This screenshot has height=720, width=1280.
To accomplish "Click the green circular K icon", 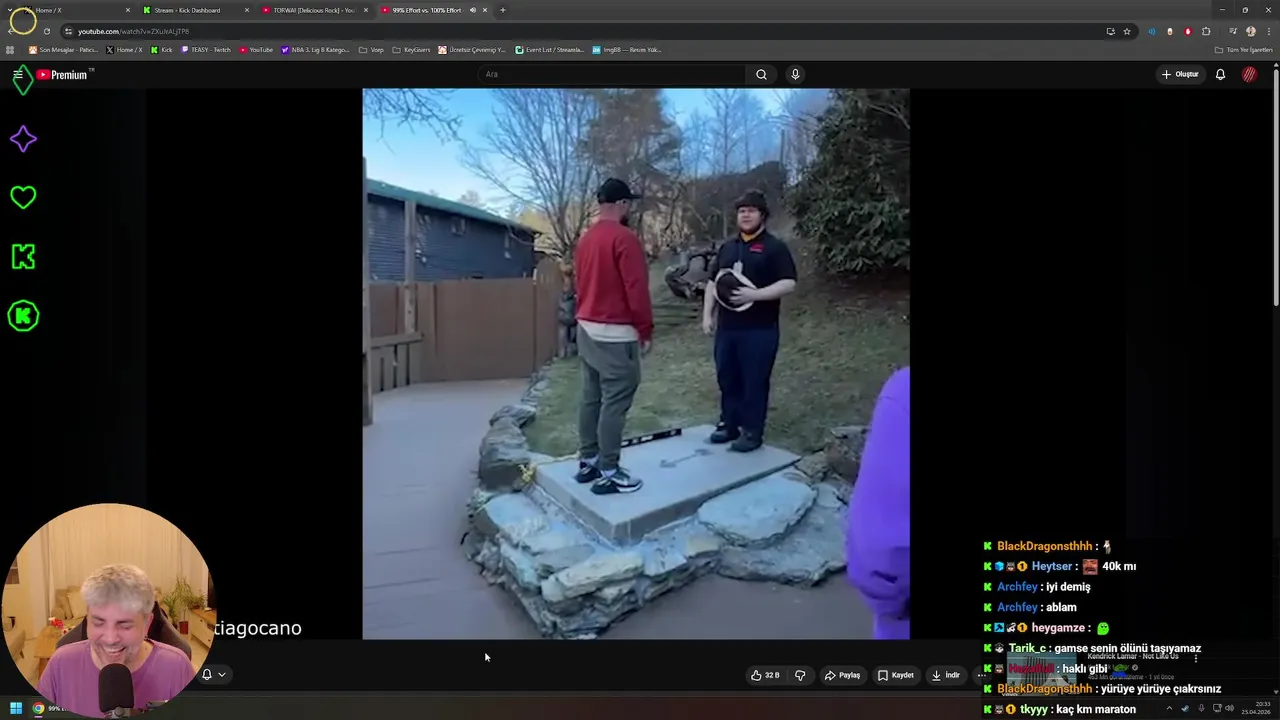I will [x=23, y=316].
